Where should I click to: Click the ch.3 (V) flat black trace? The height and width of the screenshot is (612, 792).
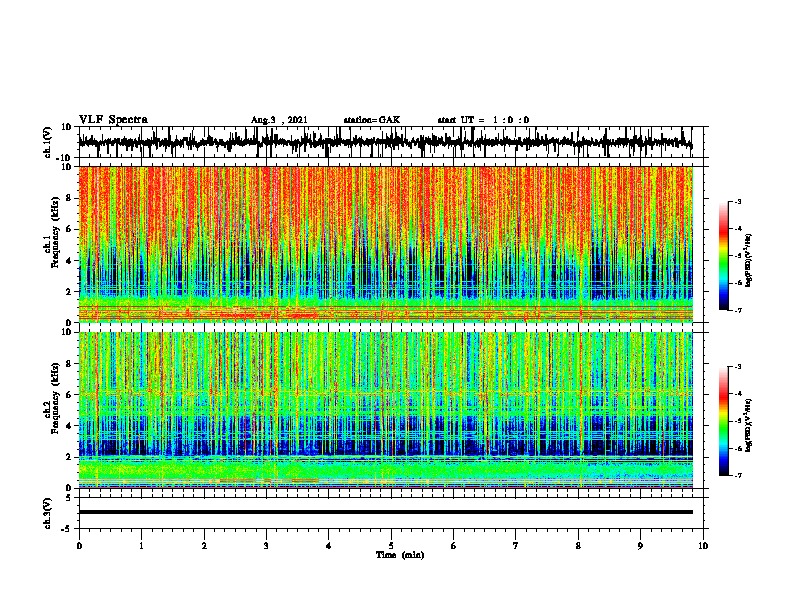point(385,512)
